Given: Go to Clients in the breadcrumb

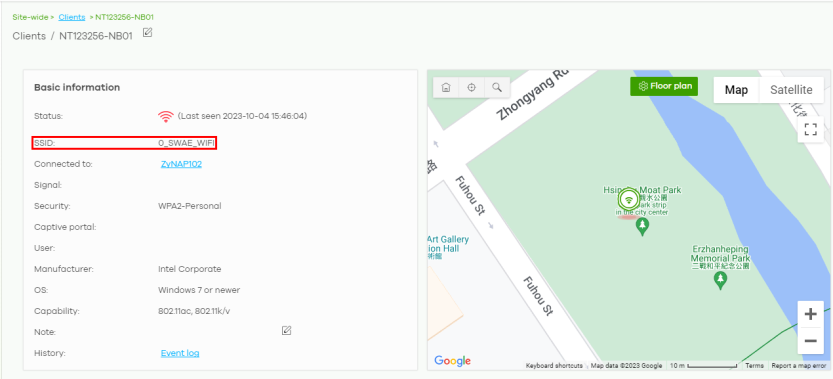Looking at the screenshot, I should click(x=72, y=17).
